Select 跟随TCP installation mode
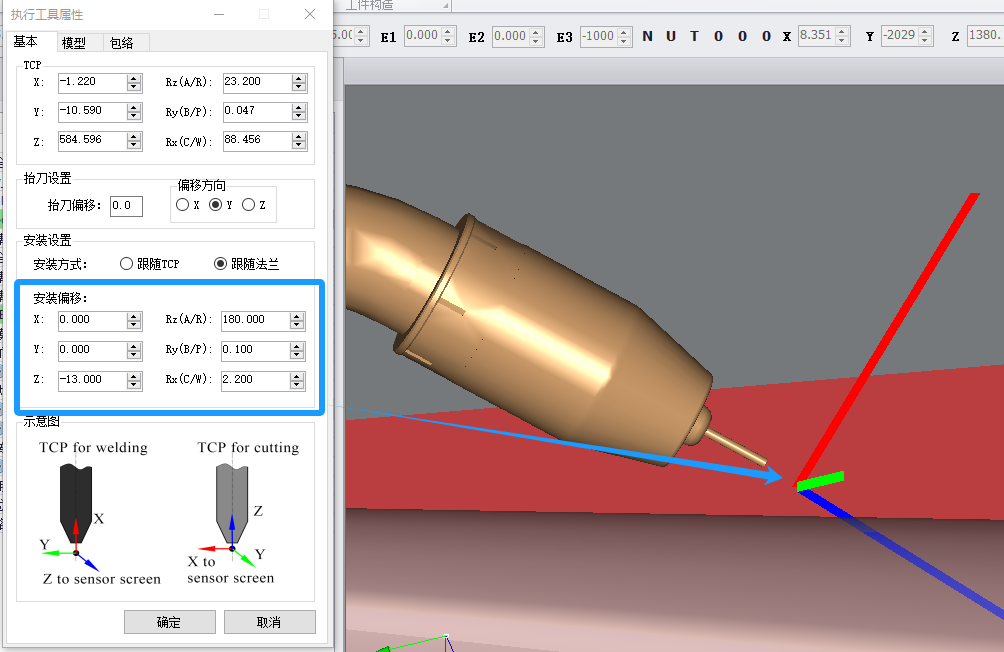Image resolution: width=1004 pixels, height=652 pixels. pos(126,264)
